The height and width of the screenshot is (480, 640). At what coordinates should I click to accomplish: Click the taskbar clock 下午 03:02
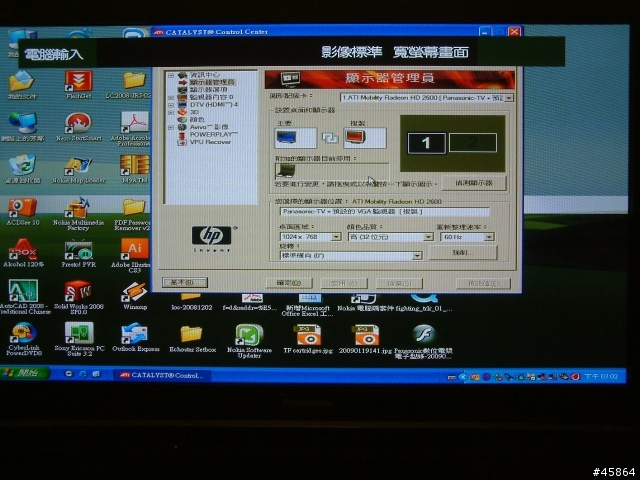601,376
